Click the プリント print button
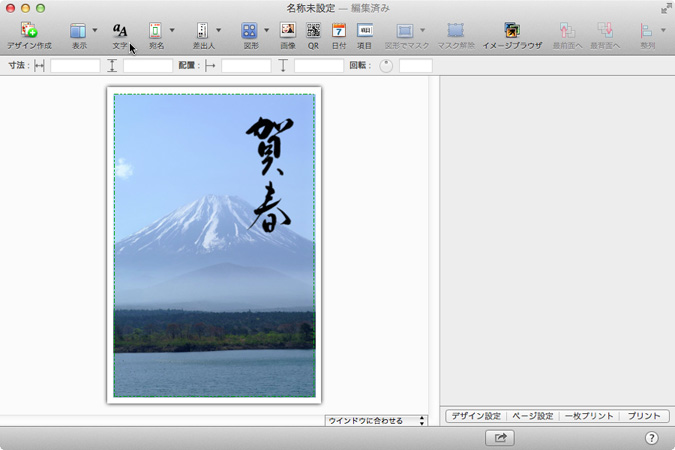The width and height of the screenshot is (675, 450). pyautogui.click(x=644, y=416)
